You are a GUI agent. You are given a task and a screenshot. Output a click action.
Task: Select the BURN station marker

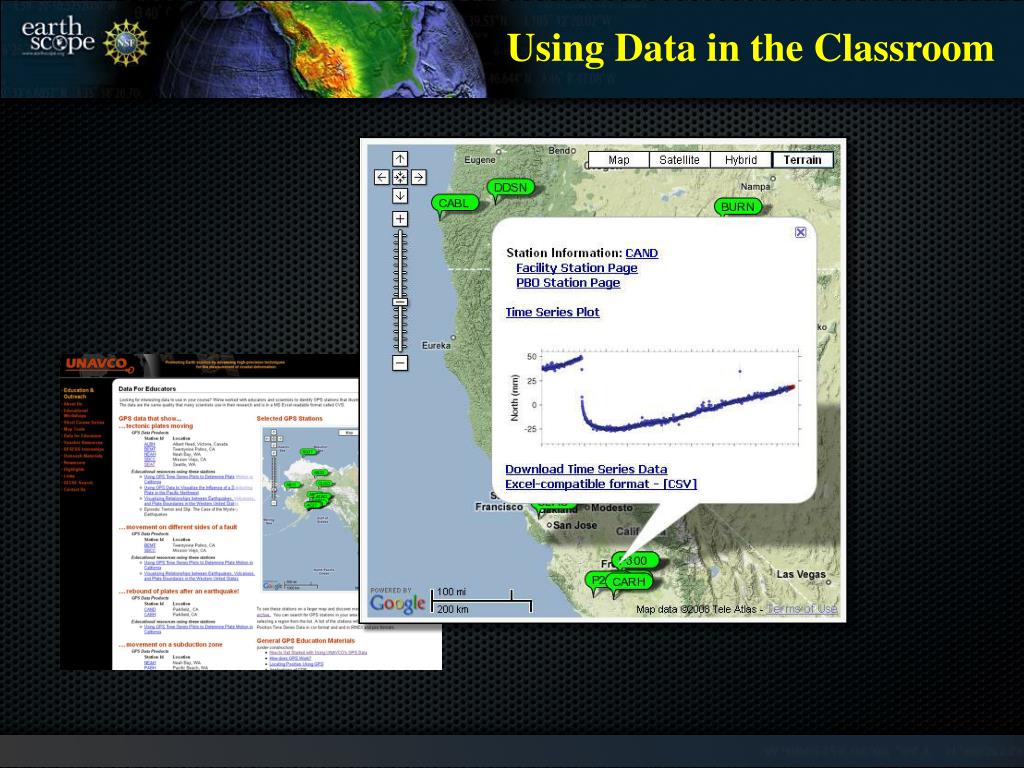click(737, 207)
